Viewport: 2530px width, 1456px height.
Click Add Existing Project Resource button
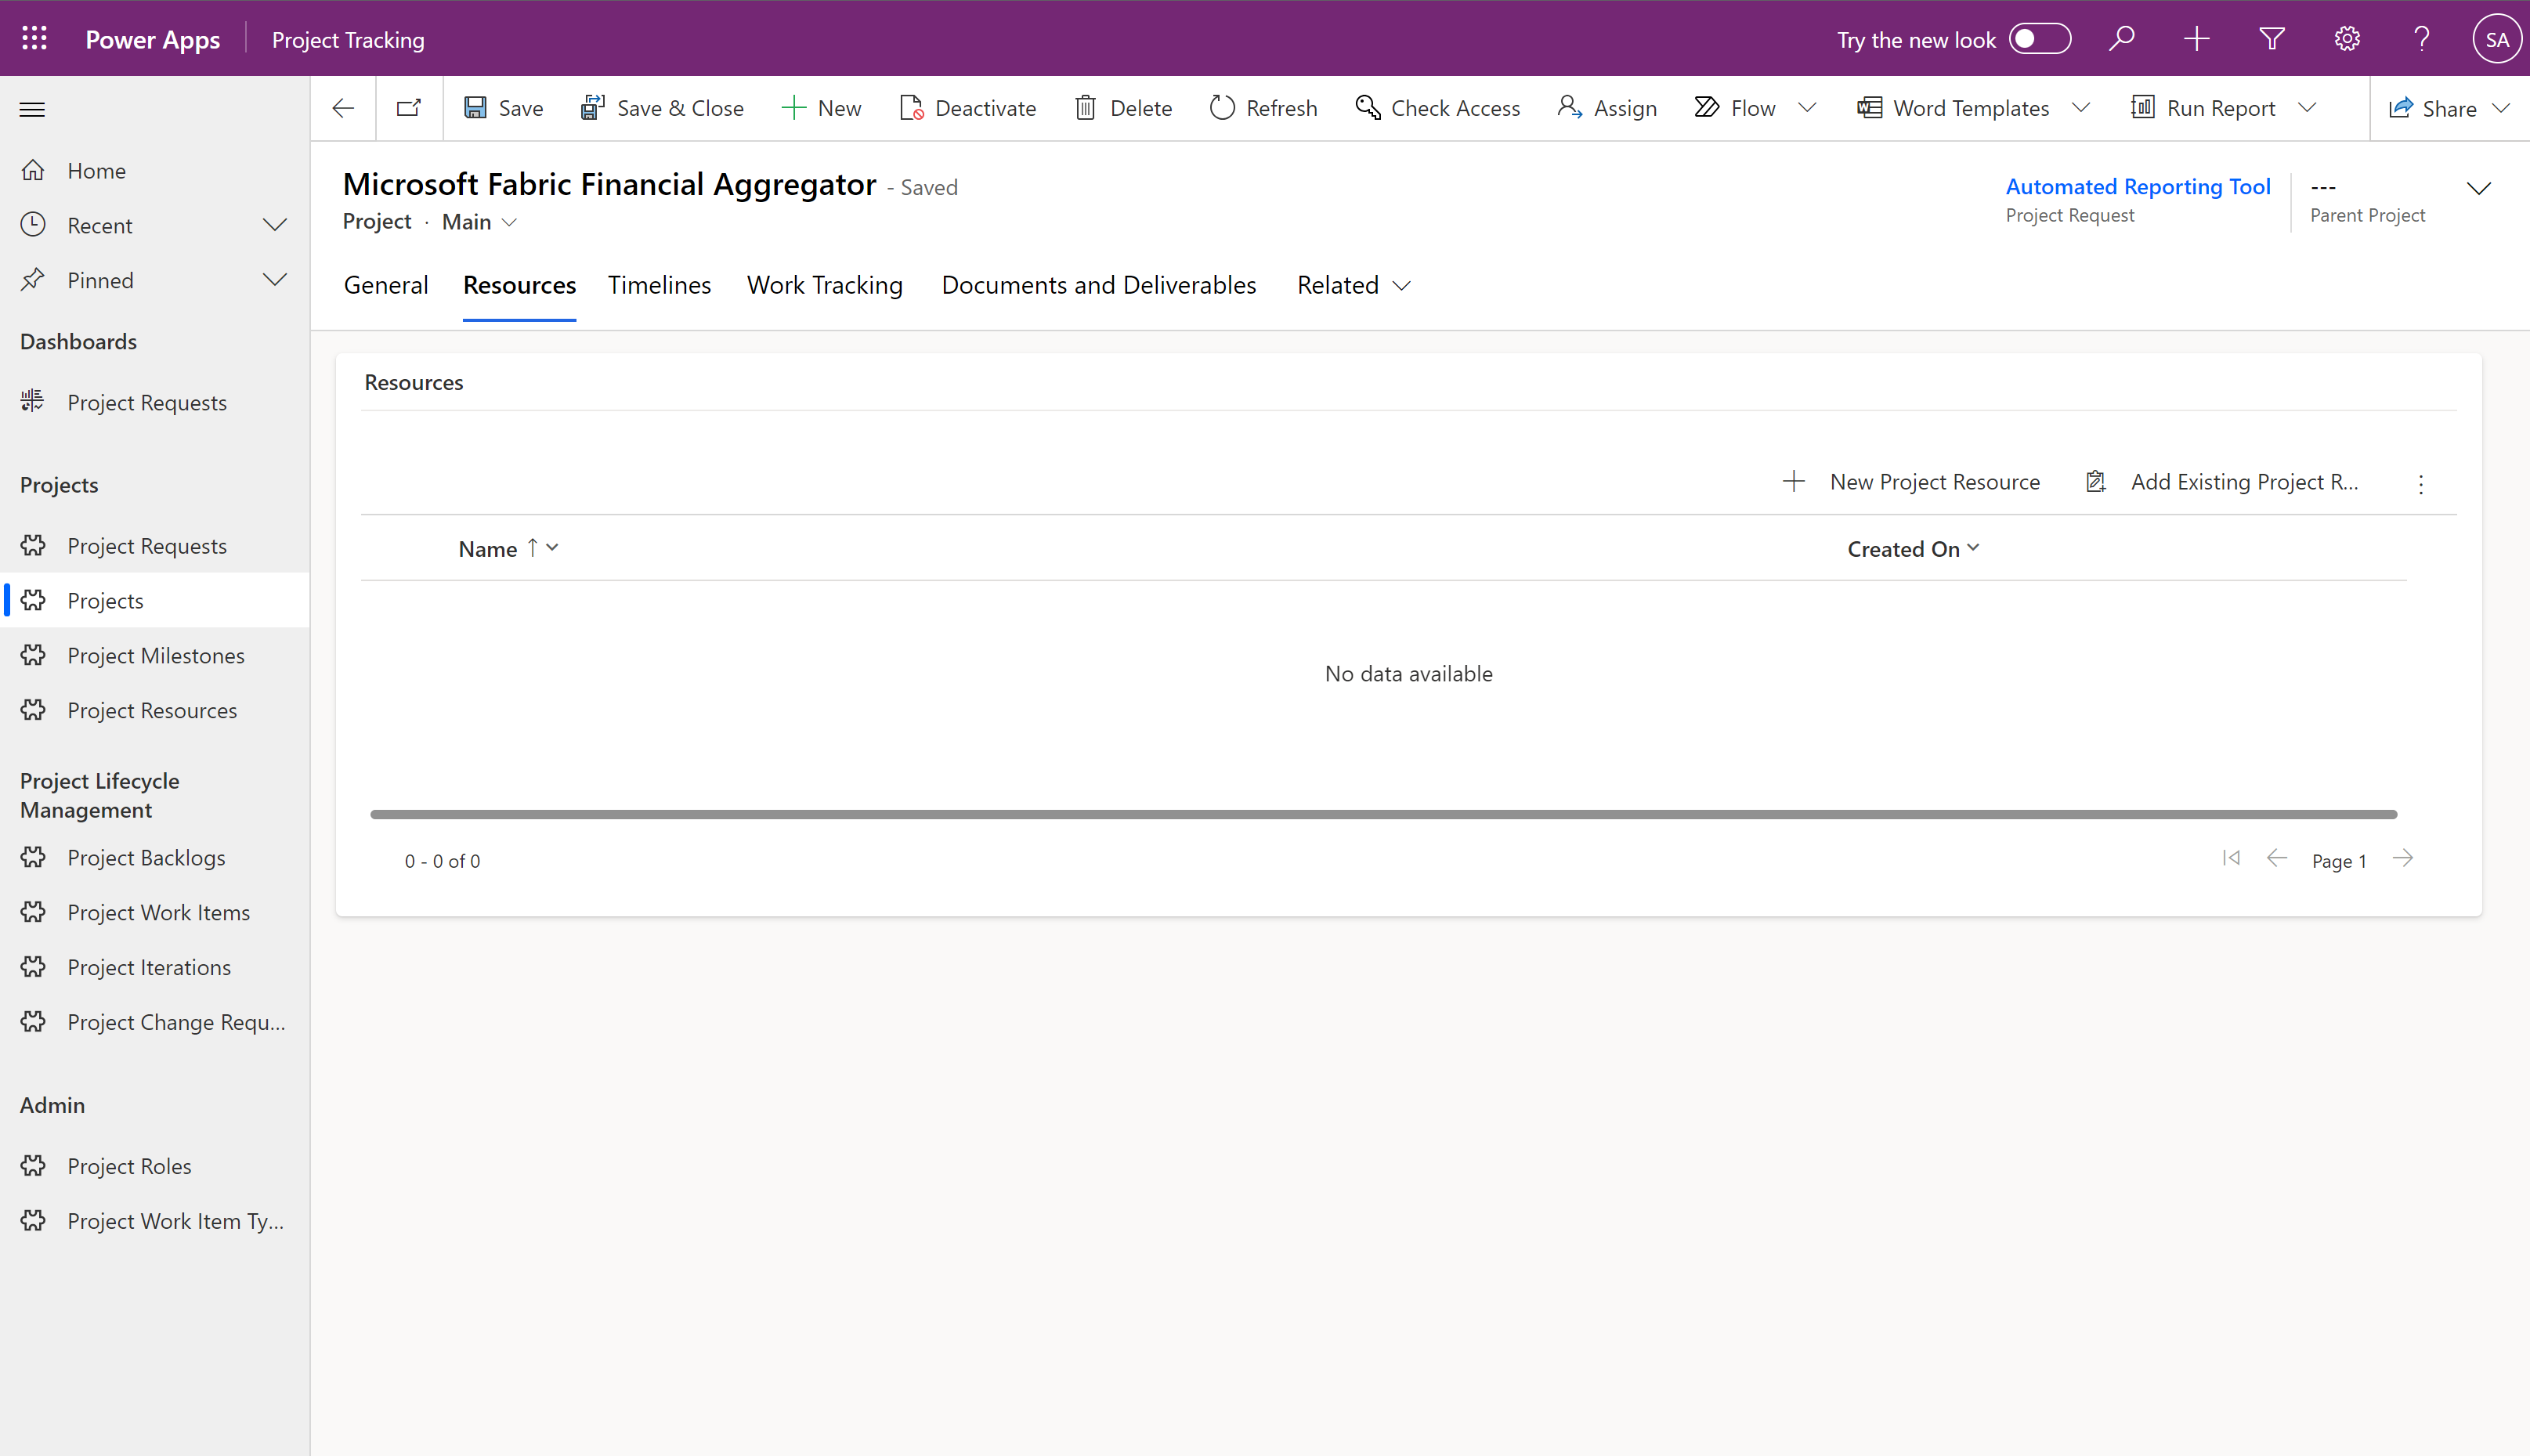pos(2222,482)
